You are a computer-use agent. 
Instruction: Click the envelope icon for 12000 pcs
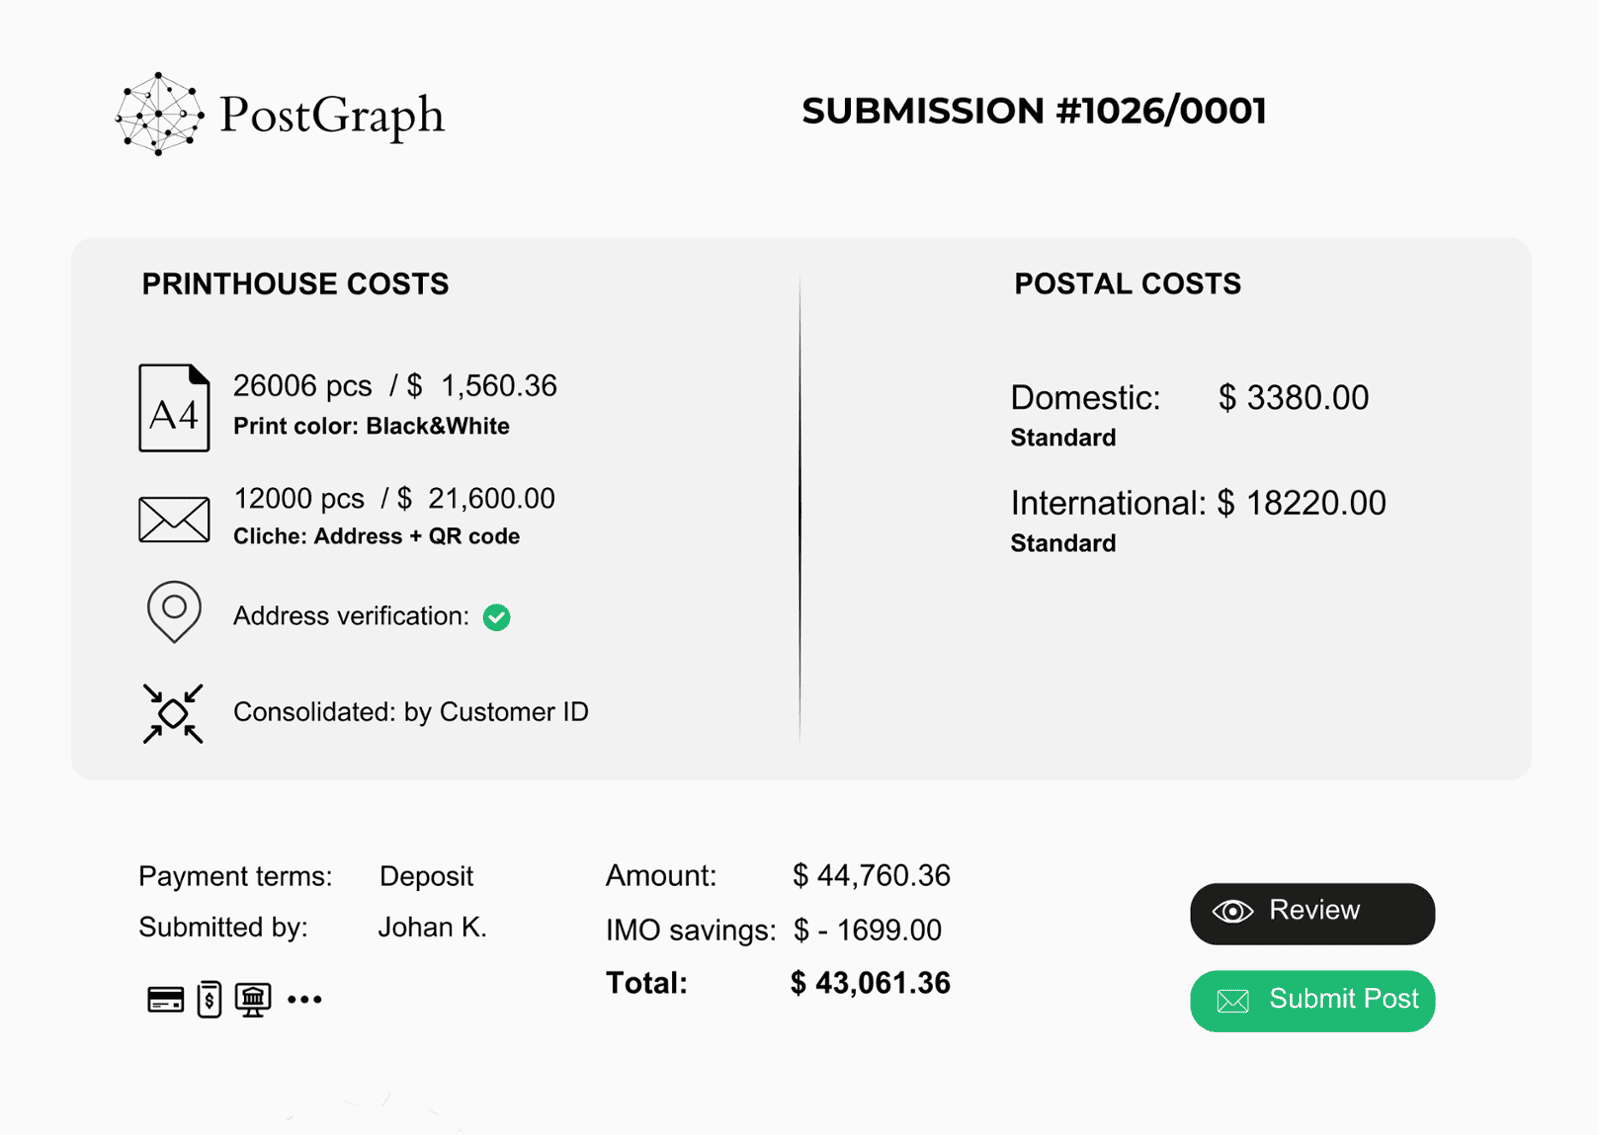pyautogui.click(x=174, y=520)
